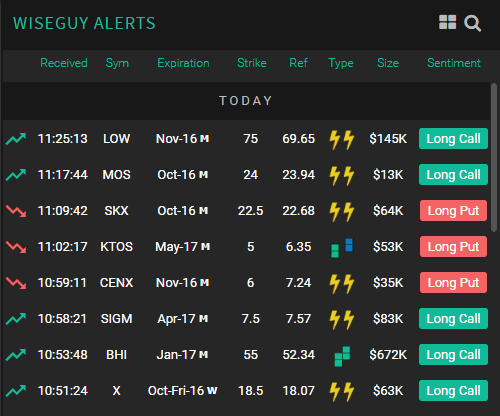The image size is (500, 416).
Task: Click the vertical scrollbar thumb
Action: [x=494, y=157]
